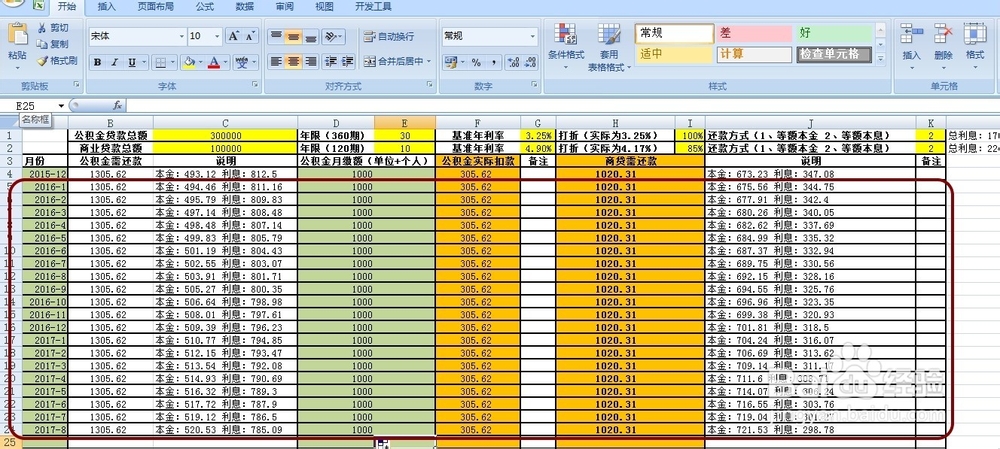Screen dimensions: 1000x449
Task: Click the accounting number format icon
Action: pyautogui.click(x=451, y=63)
